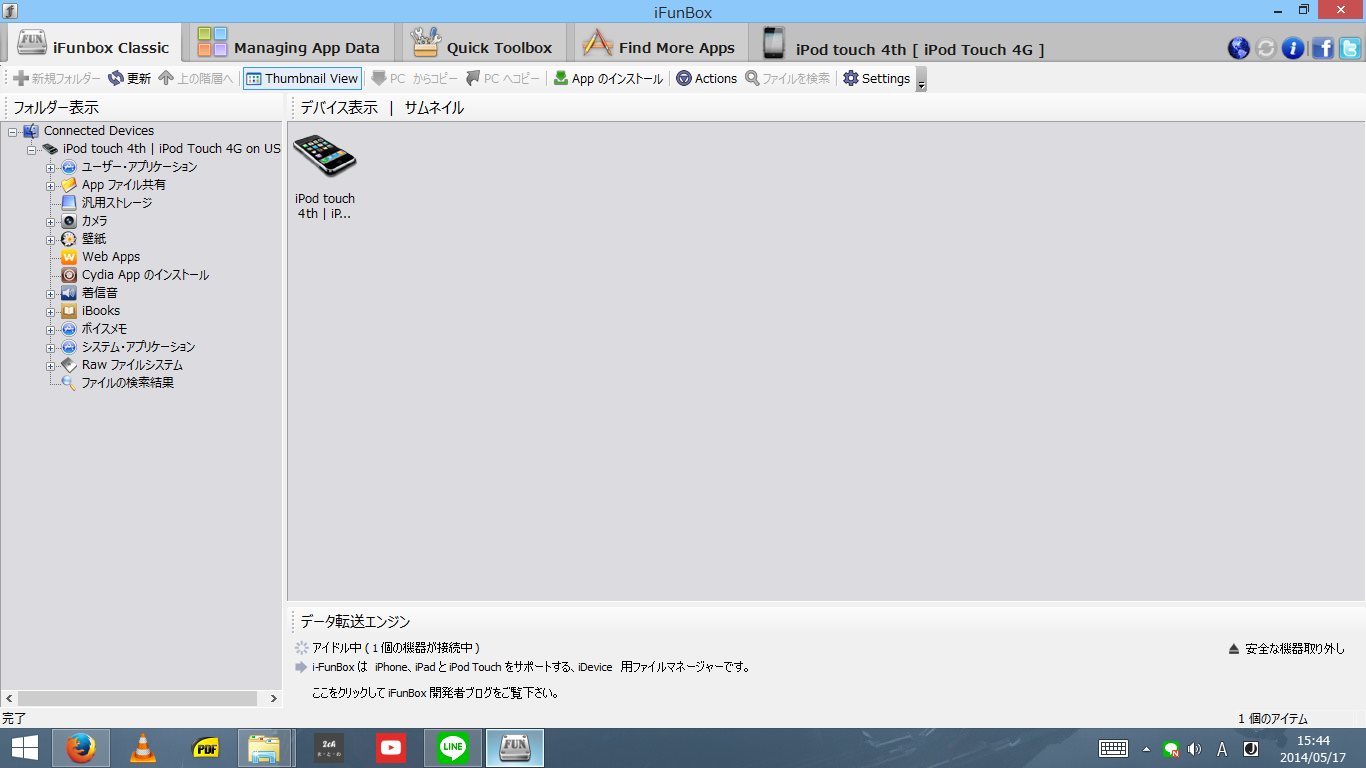Expand the 着信音 tree node
The image size is (1366, 768).
click(50, 293)
